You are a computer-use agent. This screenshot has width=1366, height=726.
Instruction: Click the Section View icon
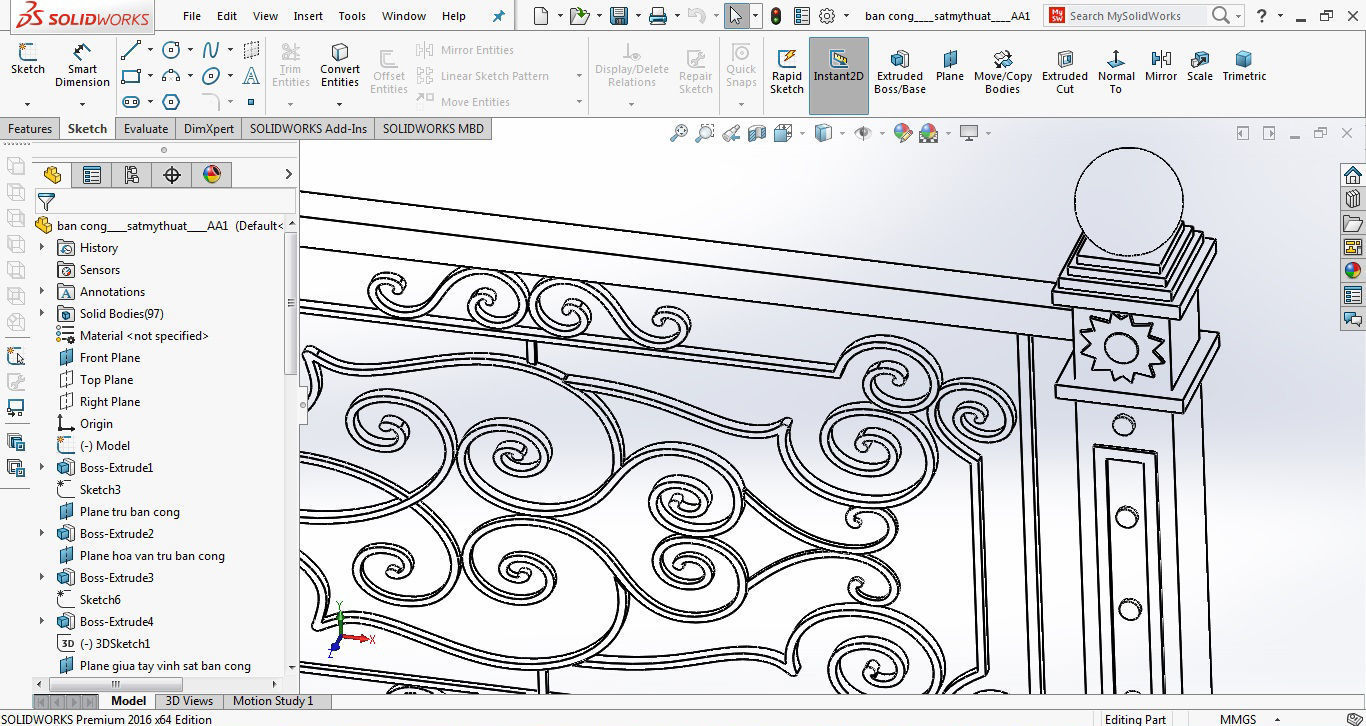click(757, 133)
